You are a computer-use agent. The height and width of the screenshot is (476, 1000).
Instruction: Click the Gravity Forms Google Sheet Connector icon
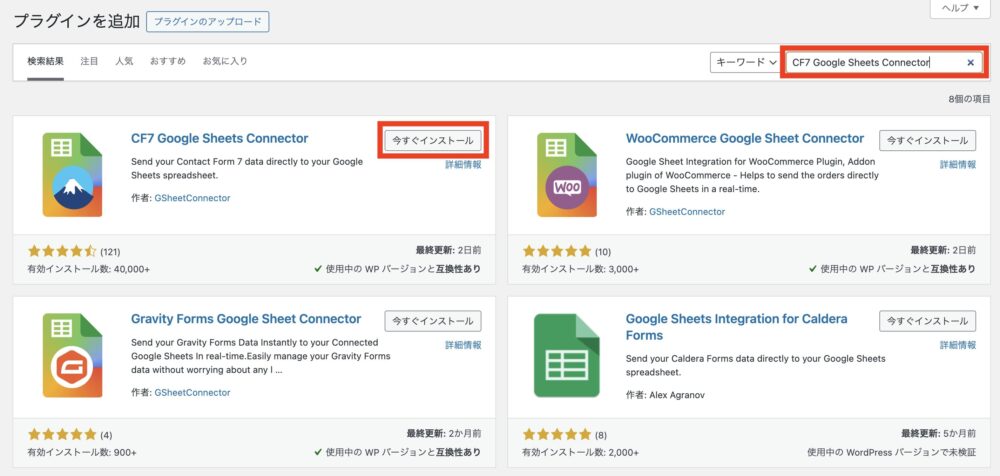72,355
